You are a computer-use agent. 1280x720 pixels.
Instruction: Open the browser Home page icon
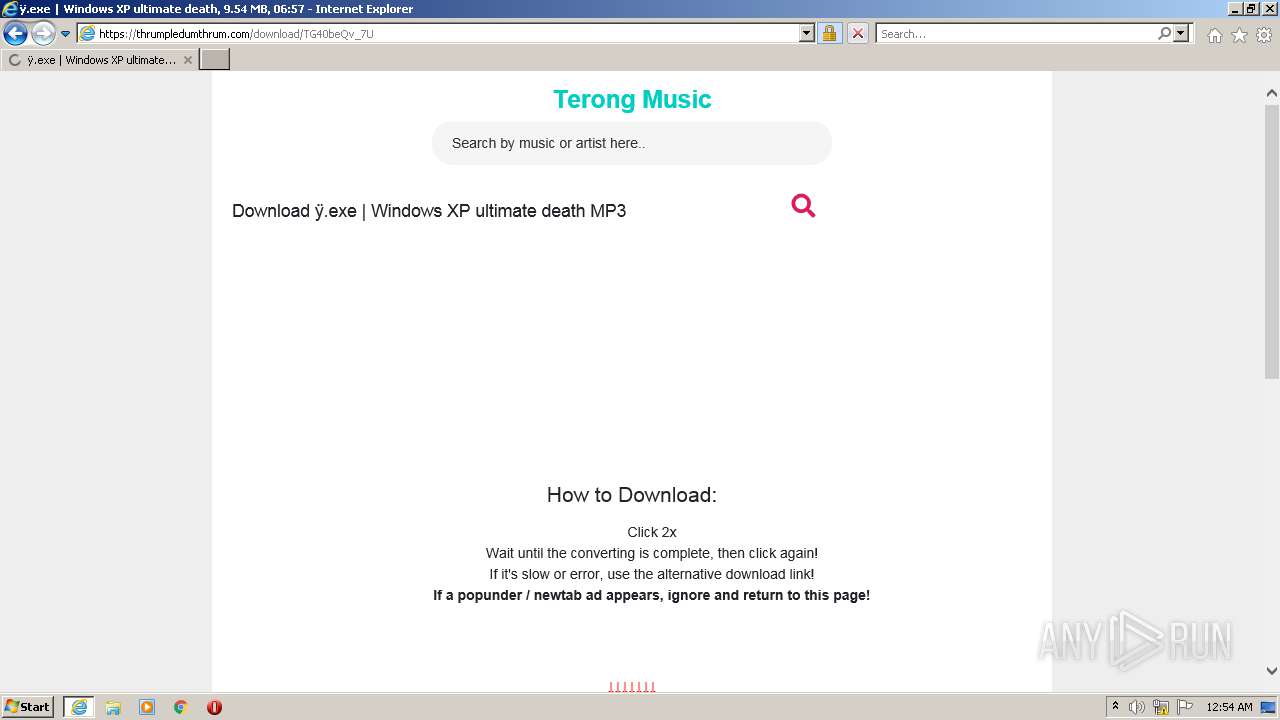point(1214,35)
